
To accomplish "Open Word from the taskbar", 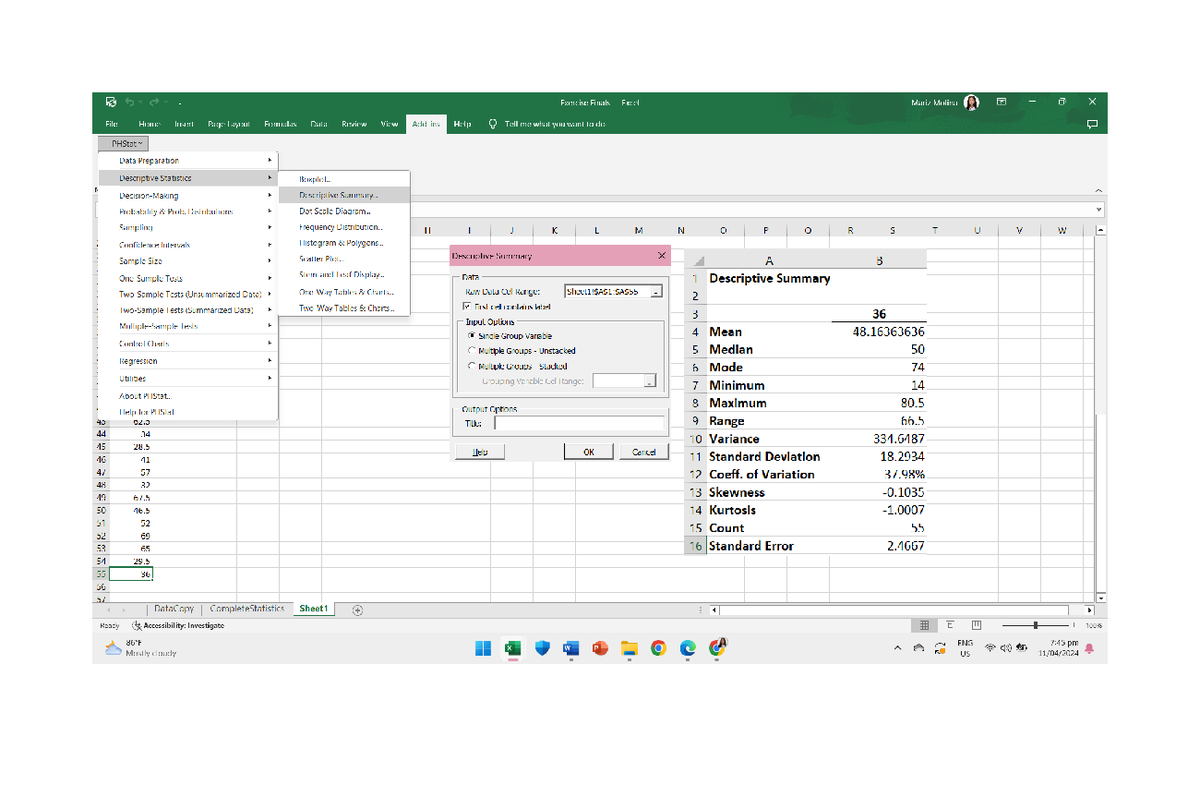I will click(571, 649).
